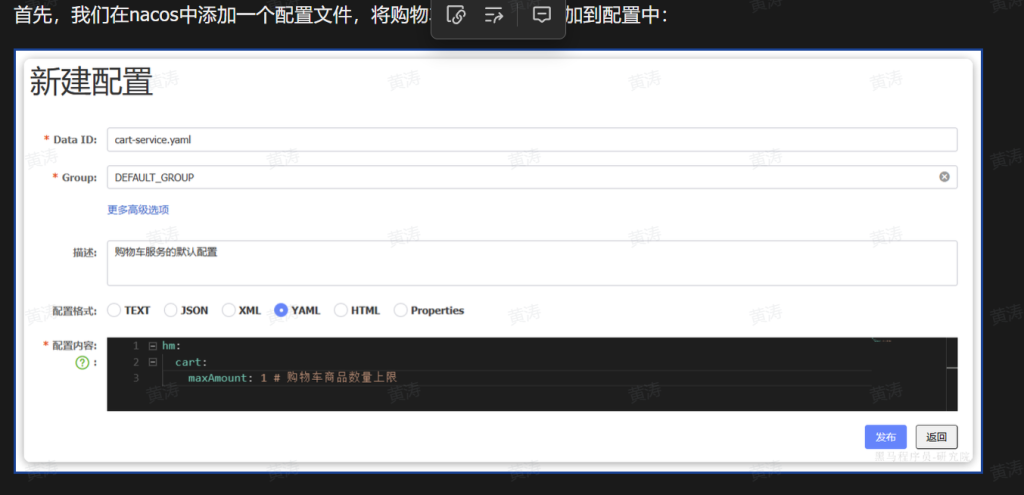Viewport: 1024px width, 495px height.
Task: Select the Properties format radio button
Action: click(401, 310)
